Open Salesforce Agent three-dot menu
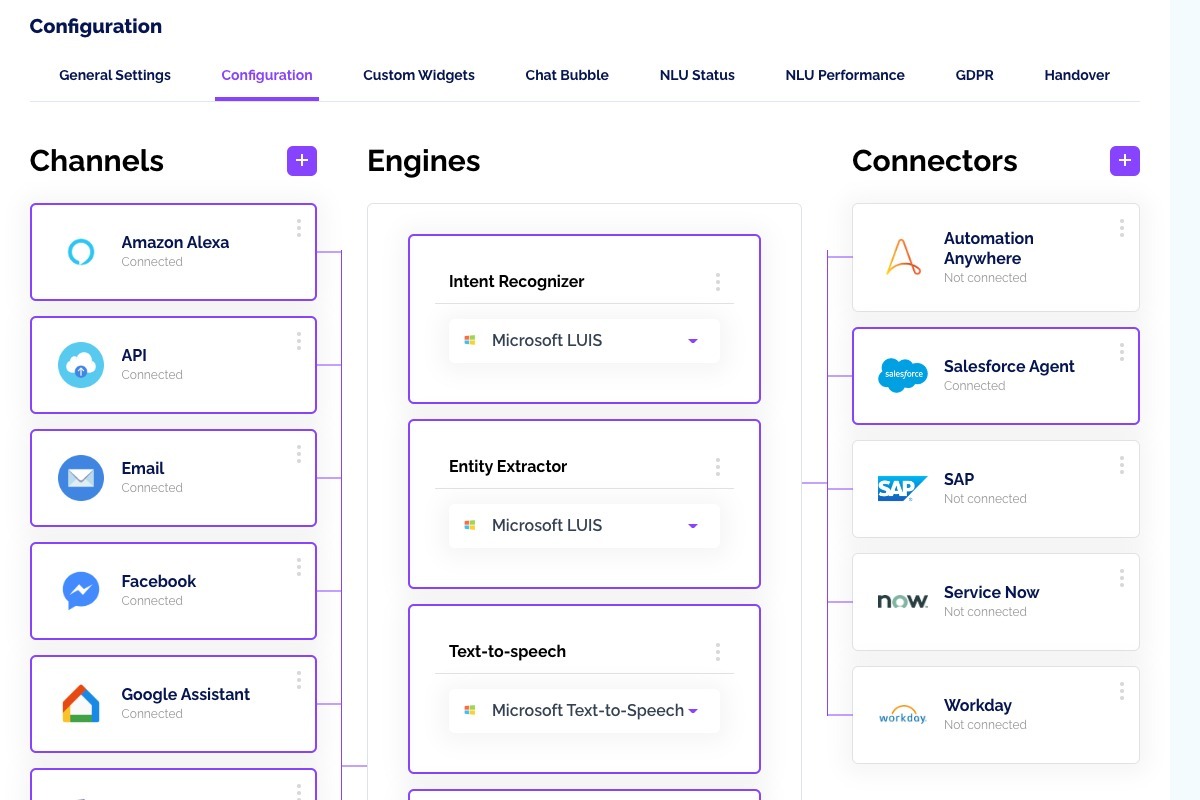The height and width of the screenshot is (800, 1200). point(1121,352)
